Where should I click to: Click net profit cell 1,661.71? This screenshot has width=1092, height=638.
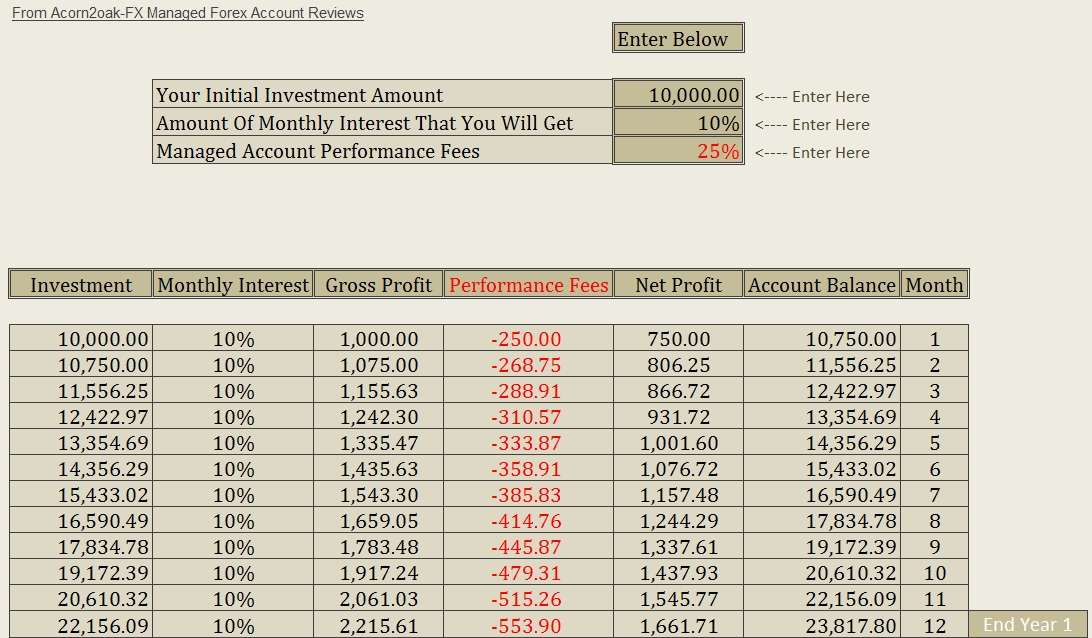coord(678,625)
